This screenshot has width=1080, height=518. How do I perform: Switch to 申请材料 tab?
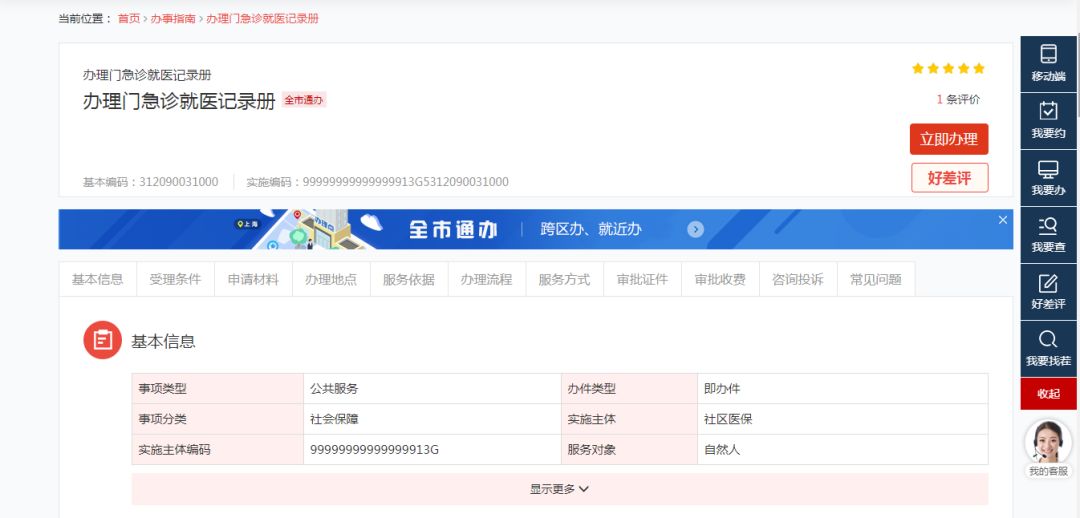pyautogui.click(x=253, y=280)
